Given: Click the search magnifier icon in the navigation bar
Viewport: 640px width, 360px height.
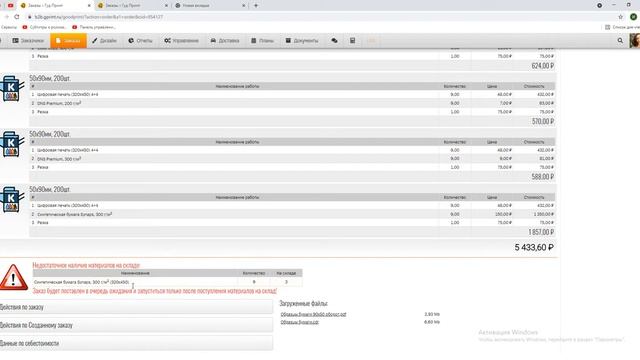Looking at the screenshot, I should click(620, 41).
